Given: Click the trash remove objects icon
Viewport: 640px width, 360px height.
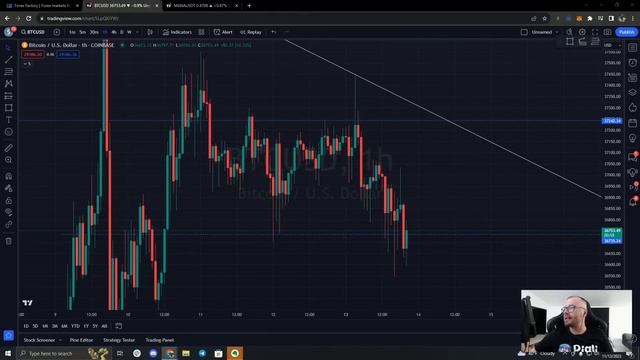Looking at the screenshot, I should 8,241.
